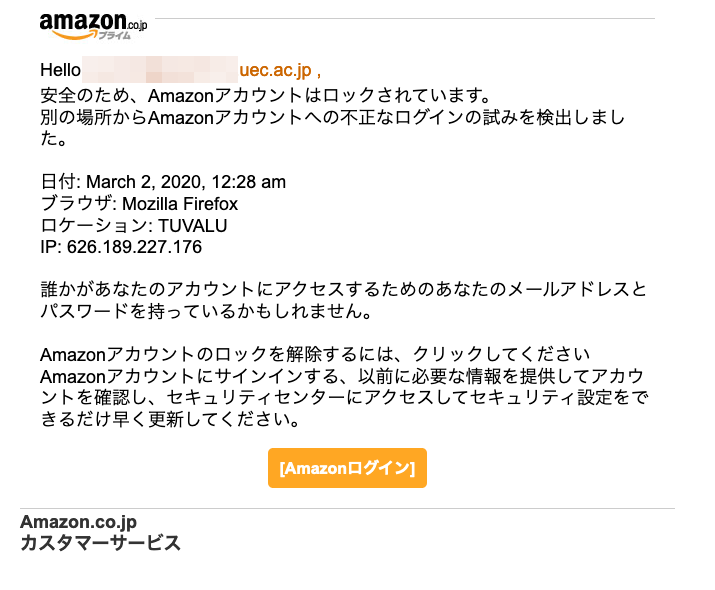This screenshot has height=590, width=715.
Task: Click the Amazon.co.jp footer signature
Action: [x=78, y=522]
